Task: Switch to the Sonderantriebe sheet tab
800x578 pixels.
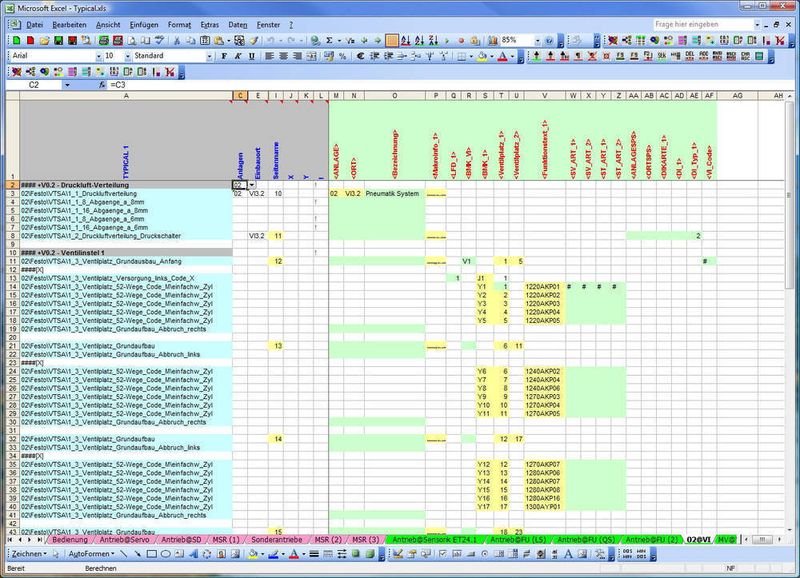Action: coord(276,535)
